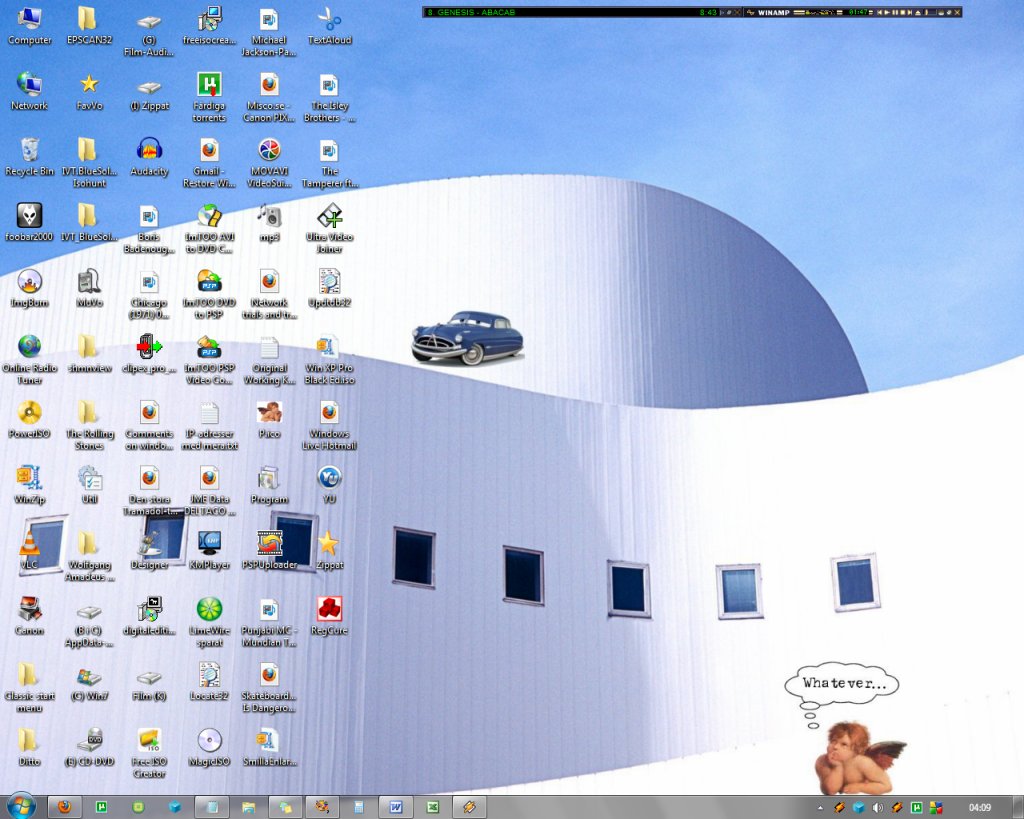Open The Rolling Stones folder

pyautogui.click(x=89, y=413)
